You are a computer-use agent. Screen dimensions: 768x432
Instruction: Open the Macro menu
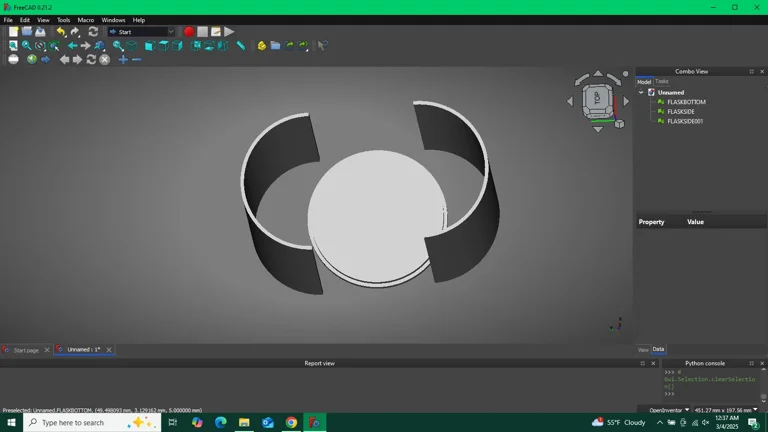(x=86, y=20)
